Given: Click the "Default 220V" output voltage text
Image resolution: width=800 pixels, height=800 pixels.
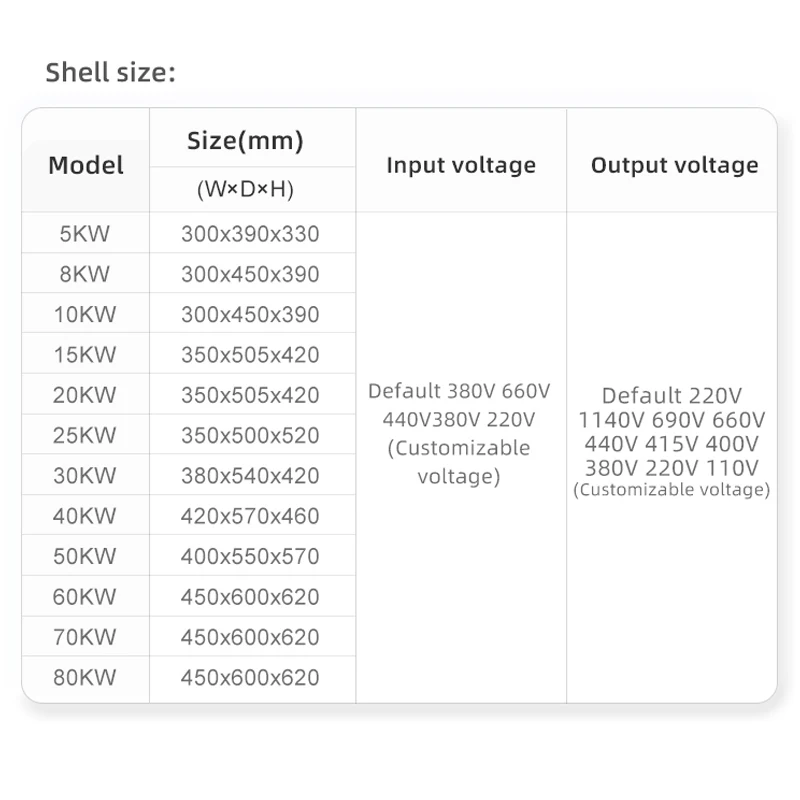Looking at the screenshot, I should (672, 396).
